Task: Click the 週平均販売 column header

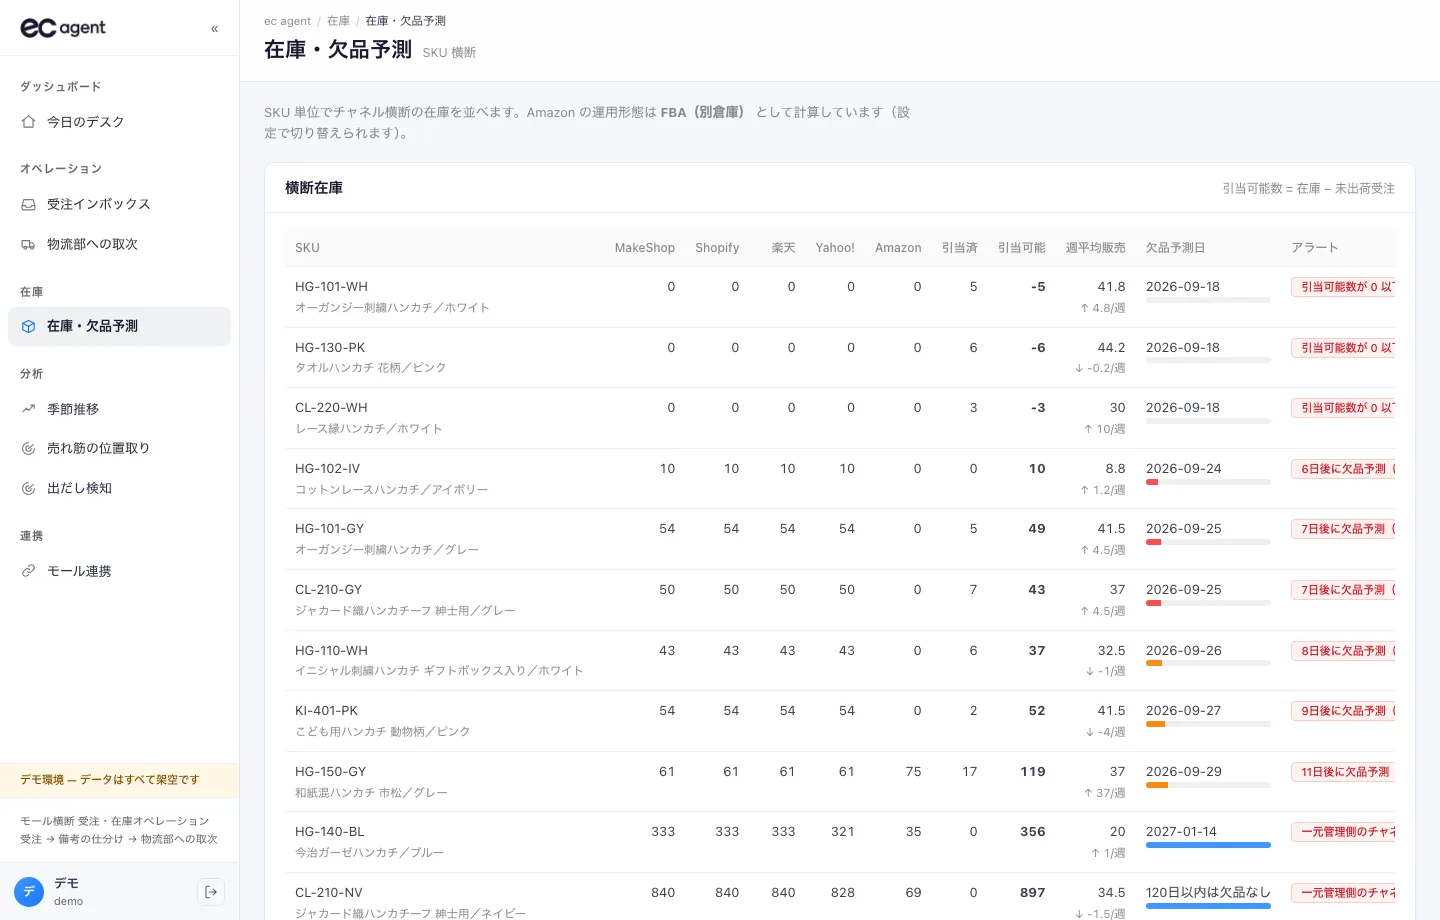Action: (1095, 248)
